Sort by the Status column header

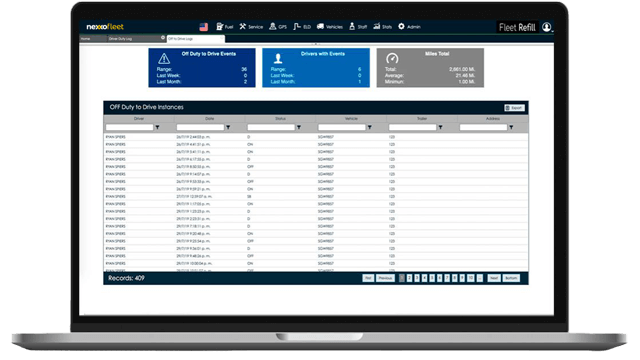(x=280, y=119)
